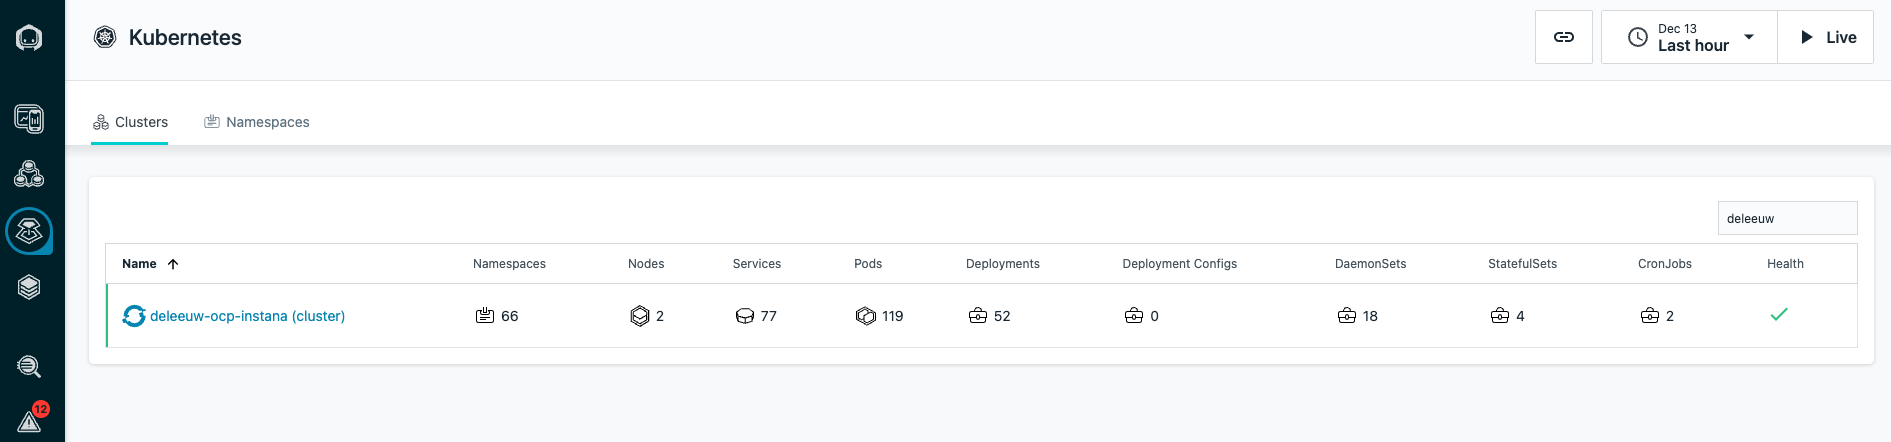
Task: Sort by the Services column header
Action: click(x=757, y=264)
